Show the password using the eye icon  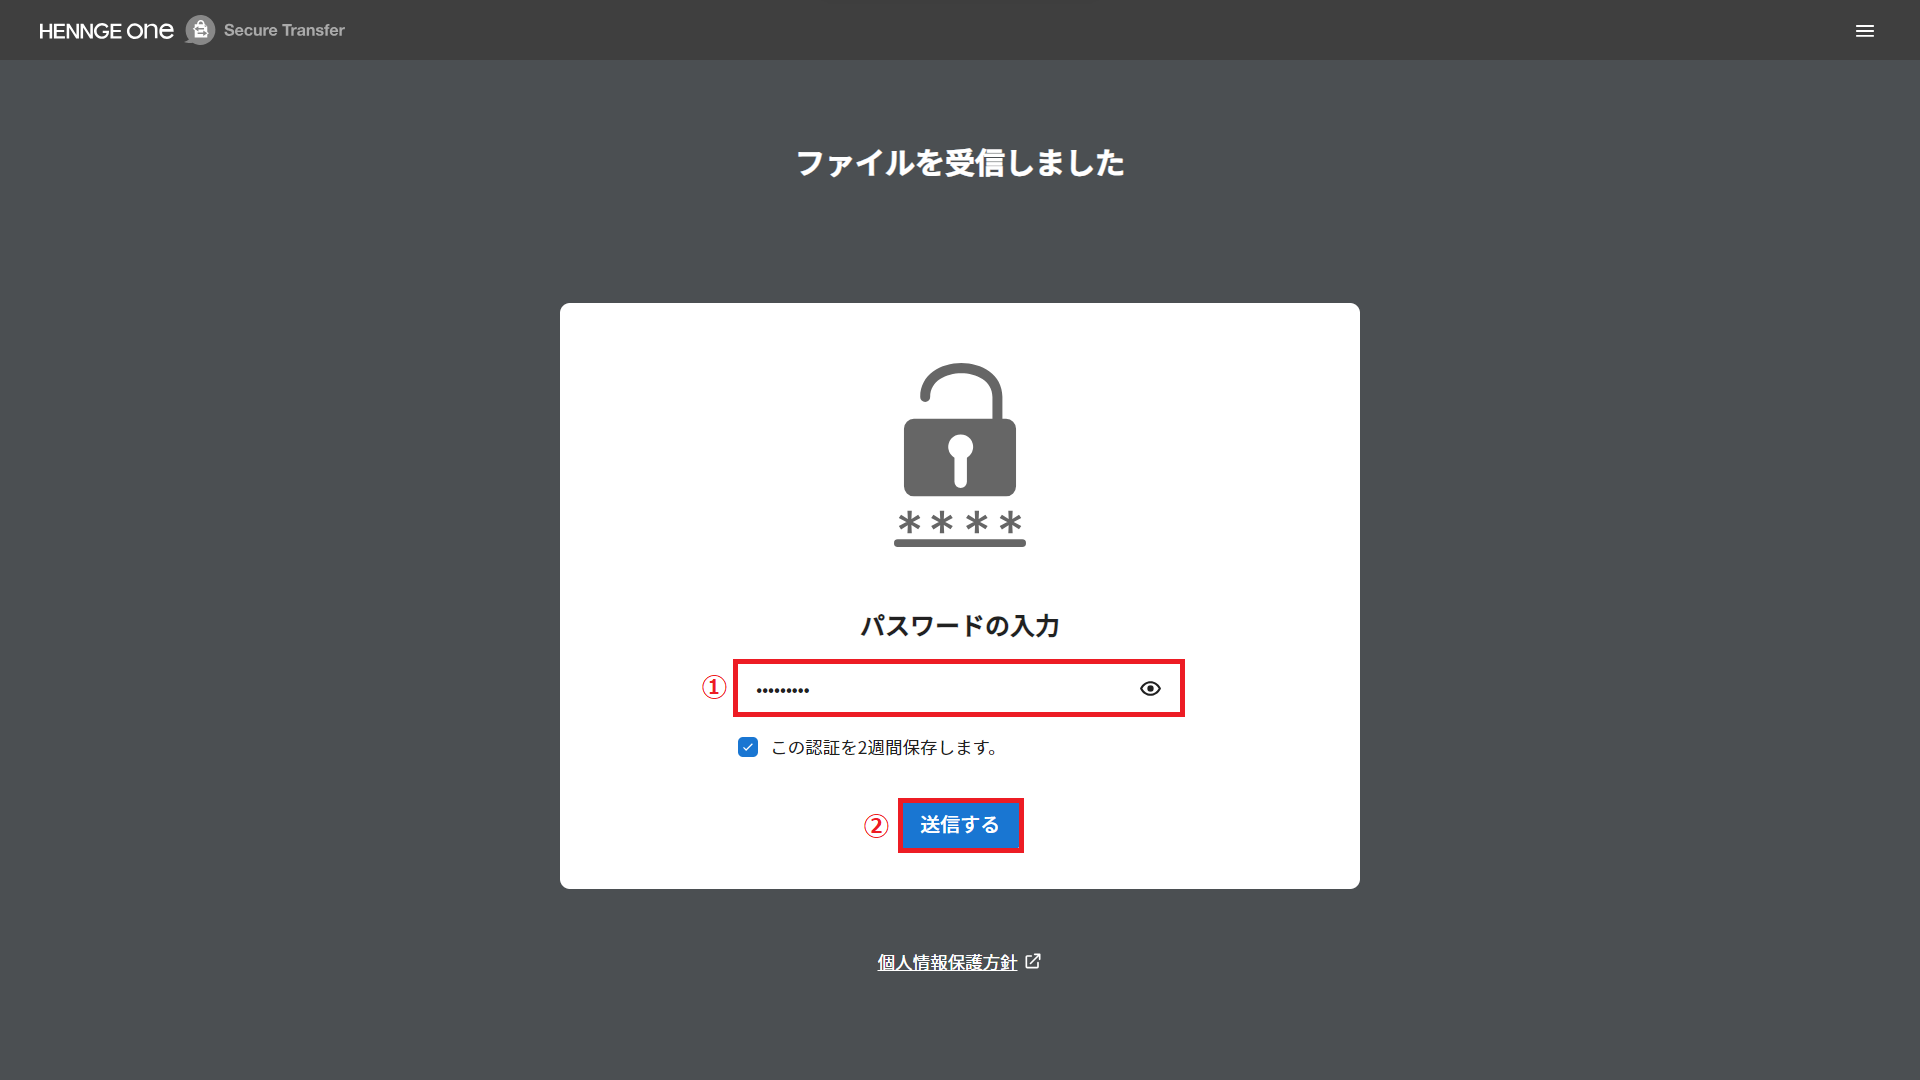(1150, 688)
